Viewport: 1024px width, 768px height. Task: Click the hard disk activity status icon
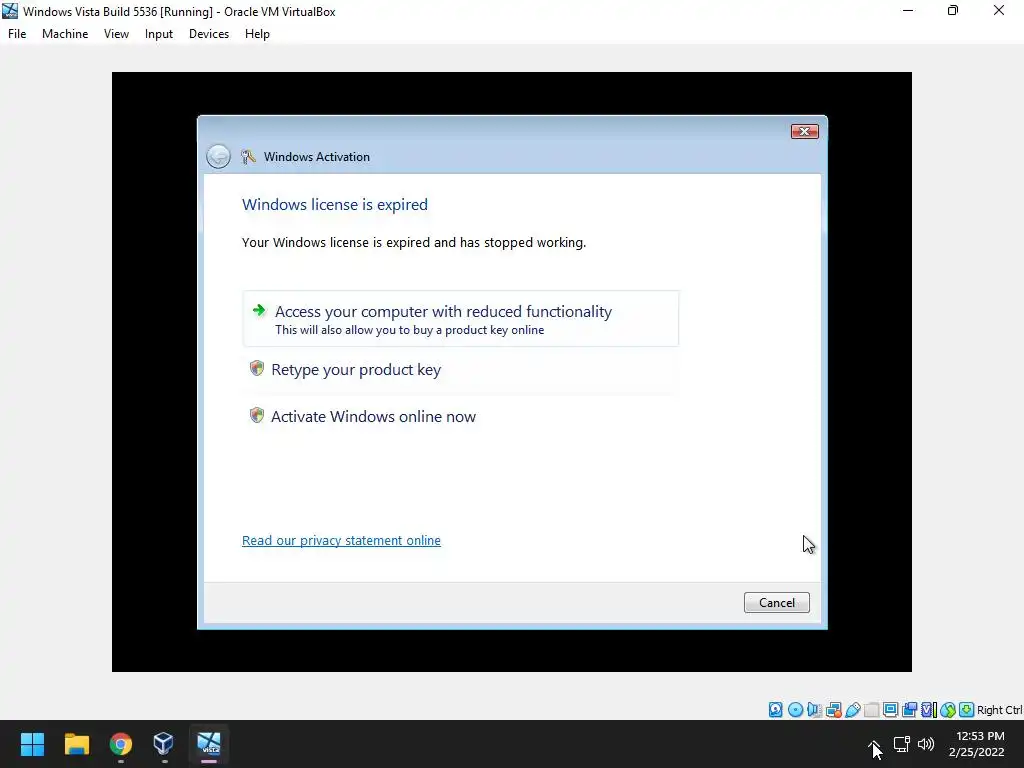click(775, 710)
